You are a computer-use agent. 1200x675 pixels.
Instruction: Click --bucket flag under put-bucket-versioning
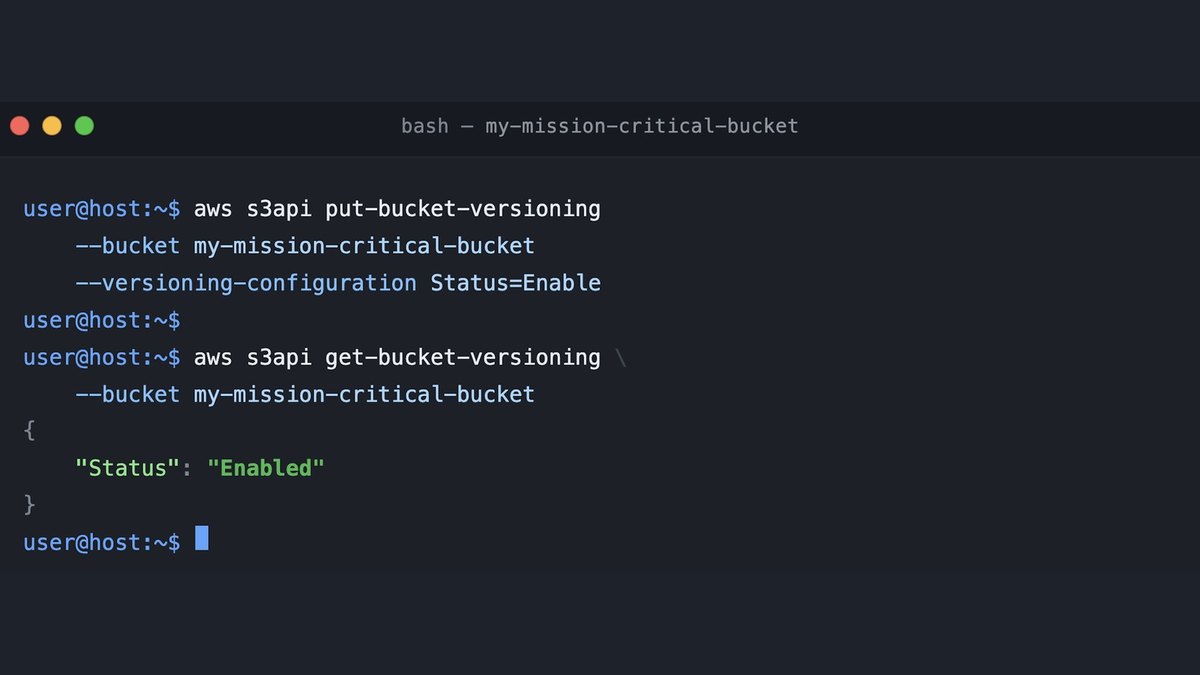[x=128, y=246]
